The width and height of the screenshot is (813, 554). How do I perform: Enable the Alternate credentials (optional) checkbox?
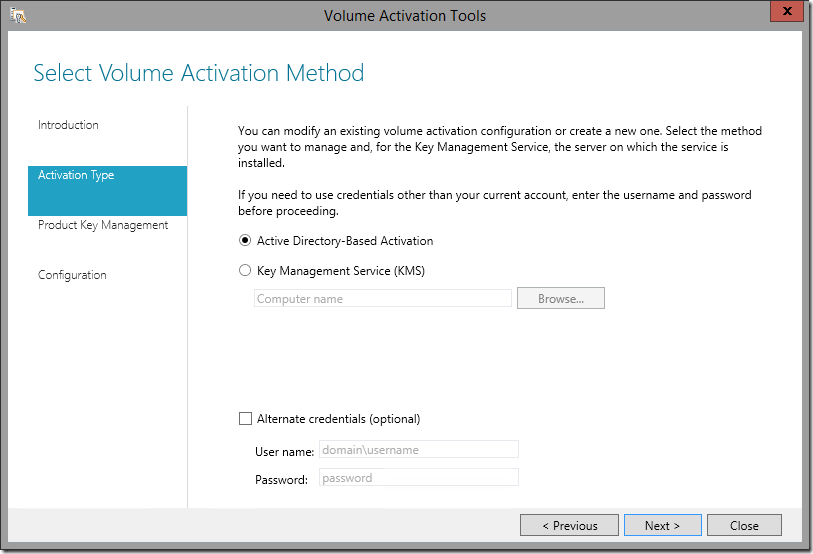[x=245, y=419]
